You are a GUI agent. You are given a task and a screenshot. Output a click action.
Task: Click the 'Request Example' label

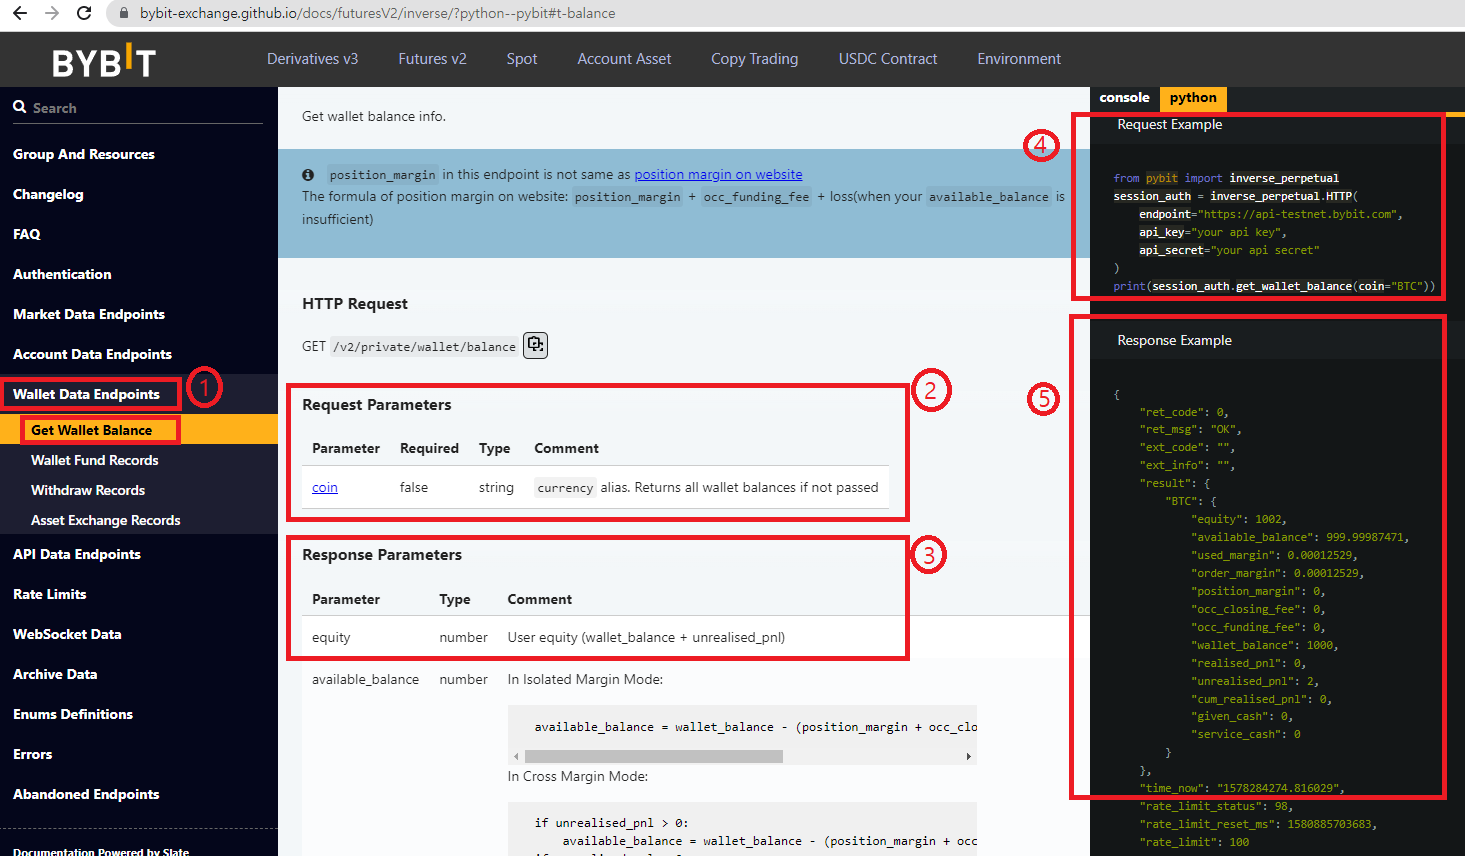[1170, 125]
